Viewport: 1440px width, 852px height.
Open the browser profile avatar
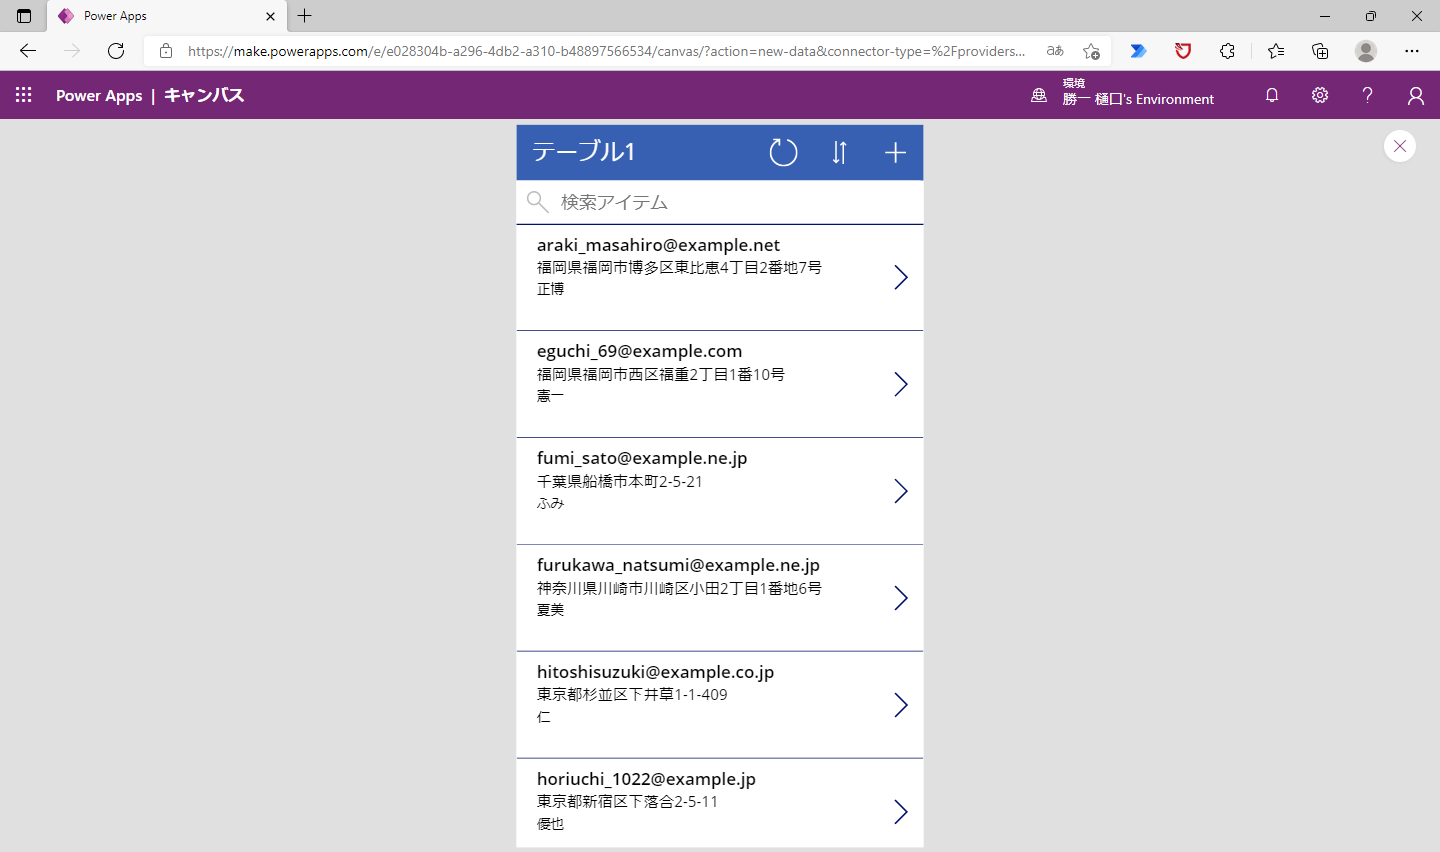tap(1366, 51)
